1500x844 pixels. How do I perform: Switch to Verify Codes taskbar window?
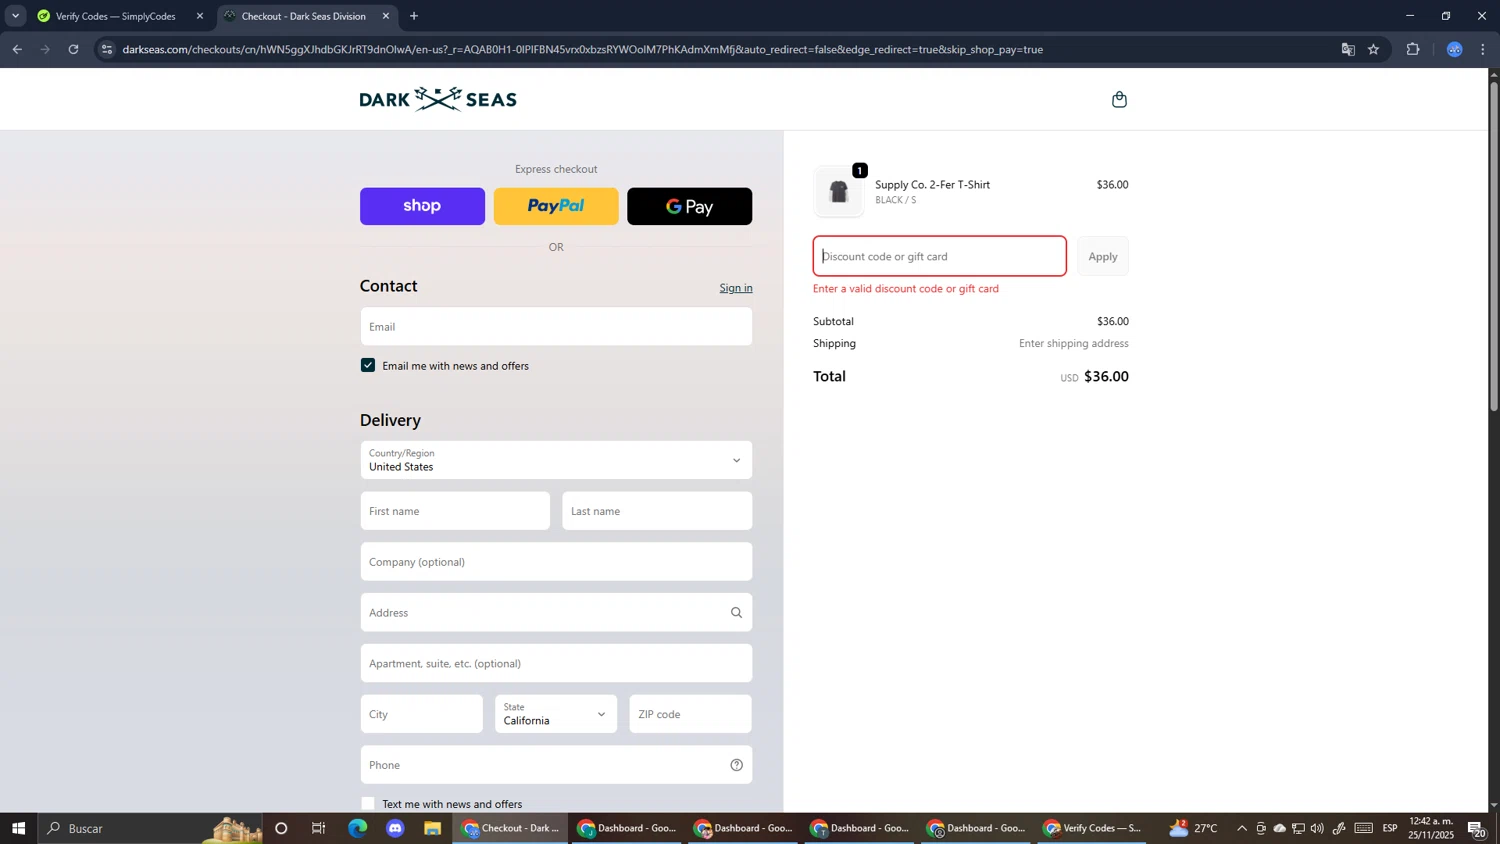1093,828
